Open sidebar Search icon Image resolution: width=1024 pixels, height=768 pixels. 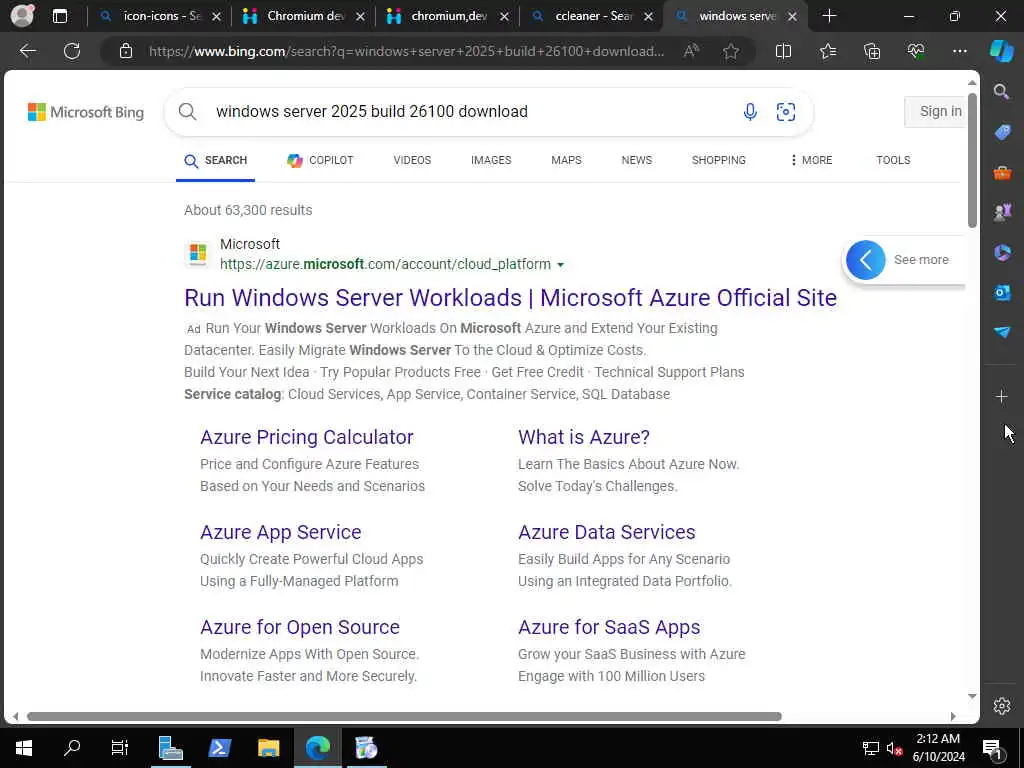click(x=1001, y=91)
